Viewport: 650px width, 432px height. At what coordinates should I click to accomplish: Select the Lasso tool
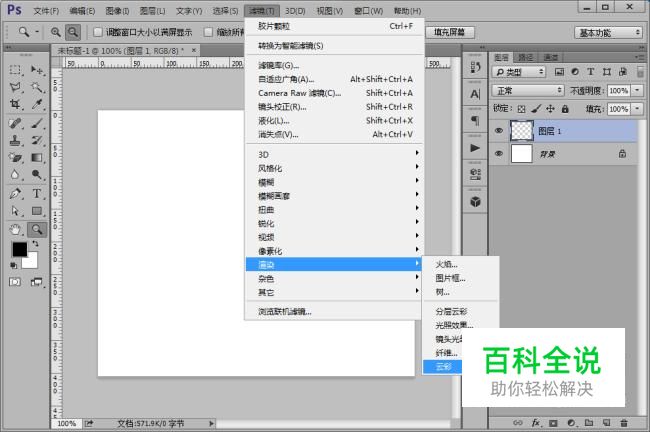[15, 87]
